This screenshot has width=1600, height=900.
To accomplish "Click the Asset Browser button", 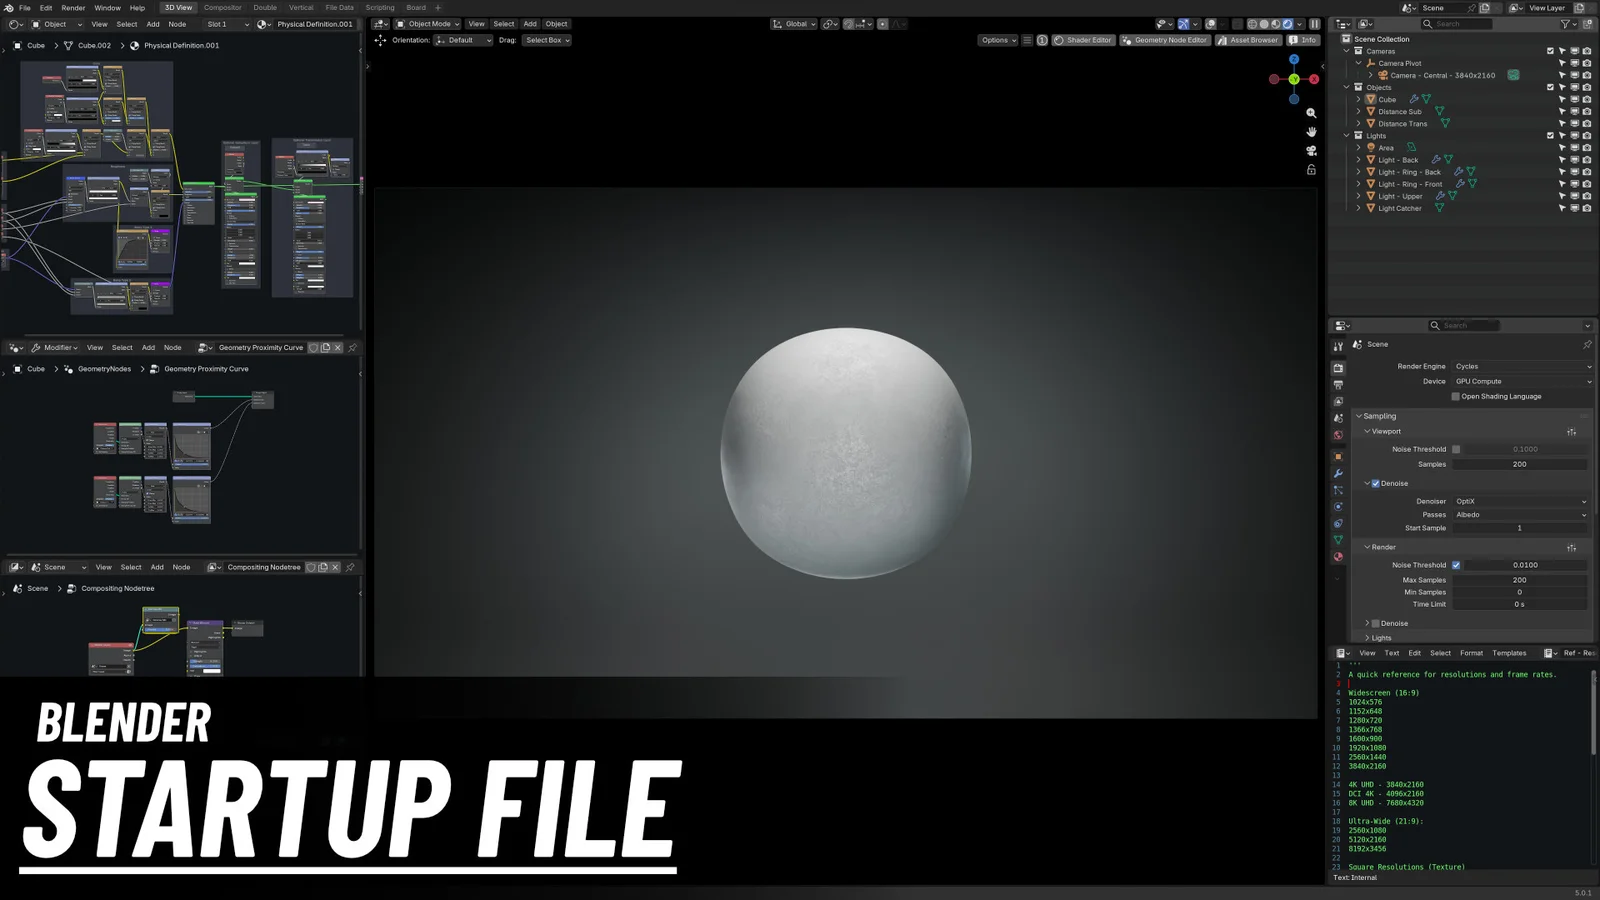I will (x=1248, y=40).
